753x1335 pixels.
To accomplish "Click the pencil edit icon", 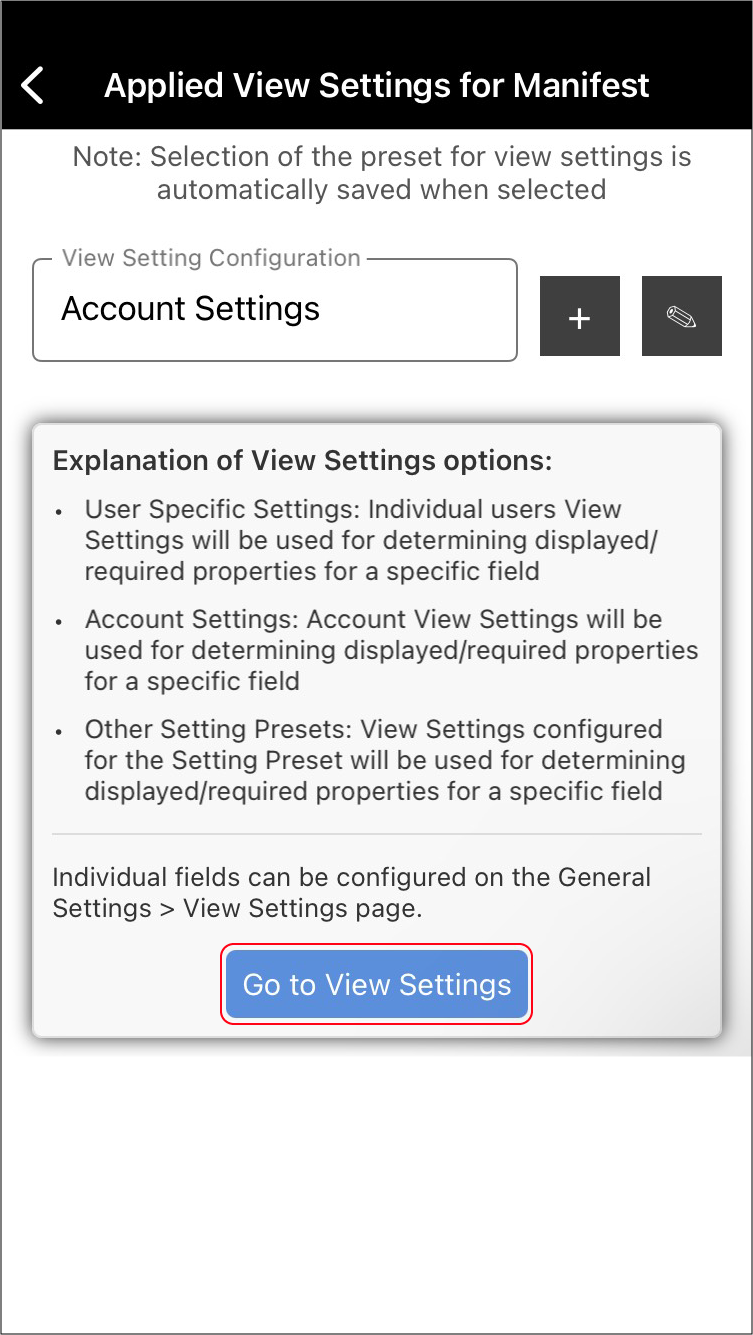I will [x=681, y=316].
